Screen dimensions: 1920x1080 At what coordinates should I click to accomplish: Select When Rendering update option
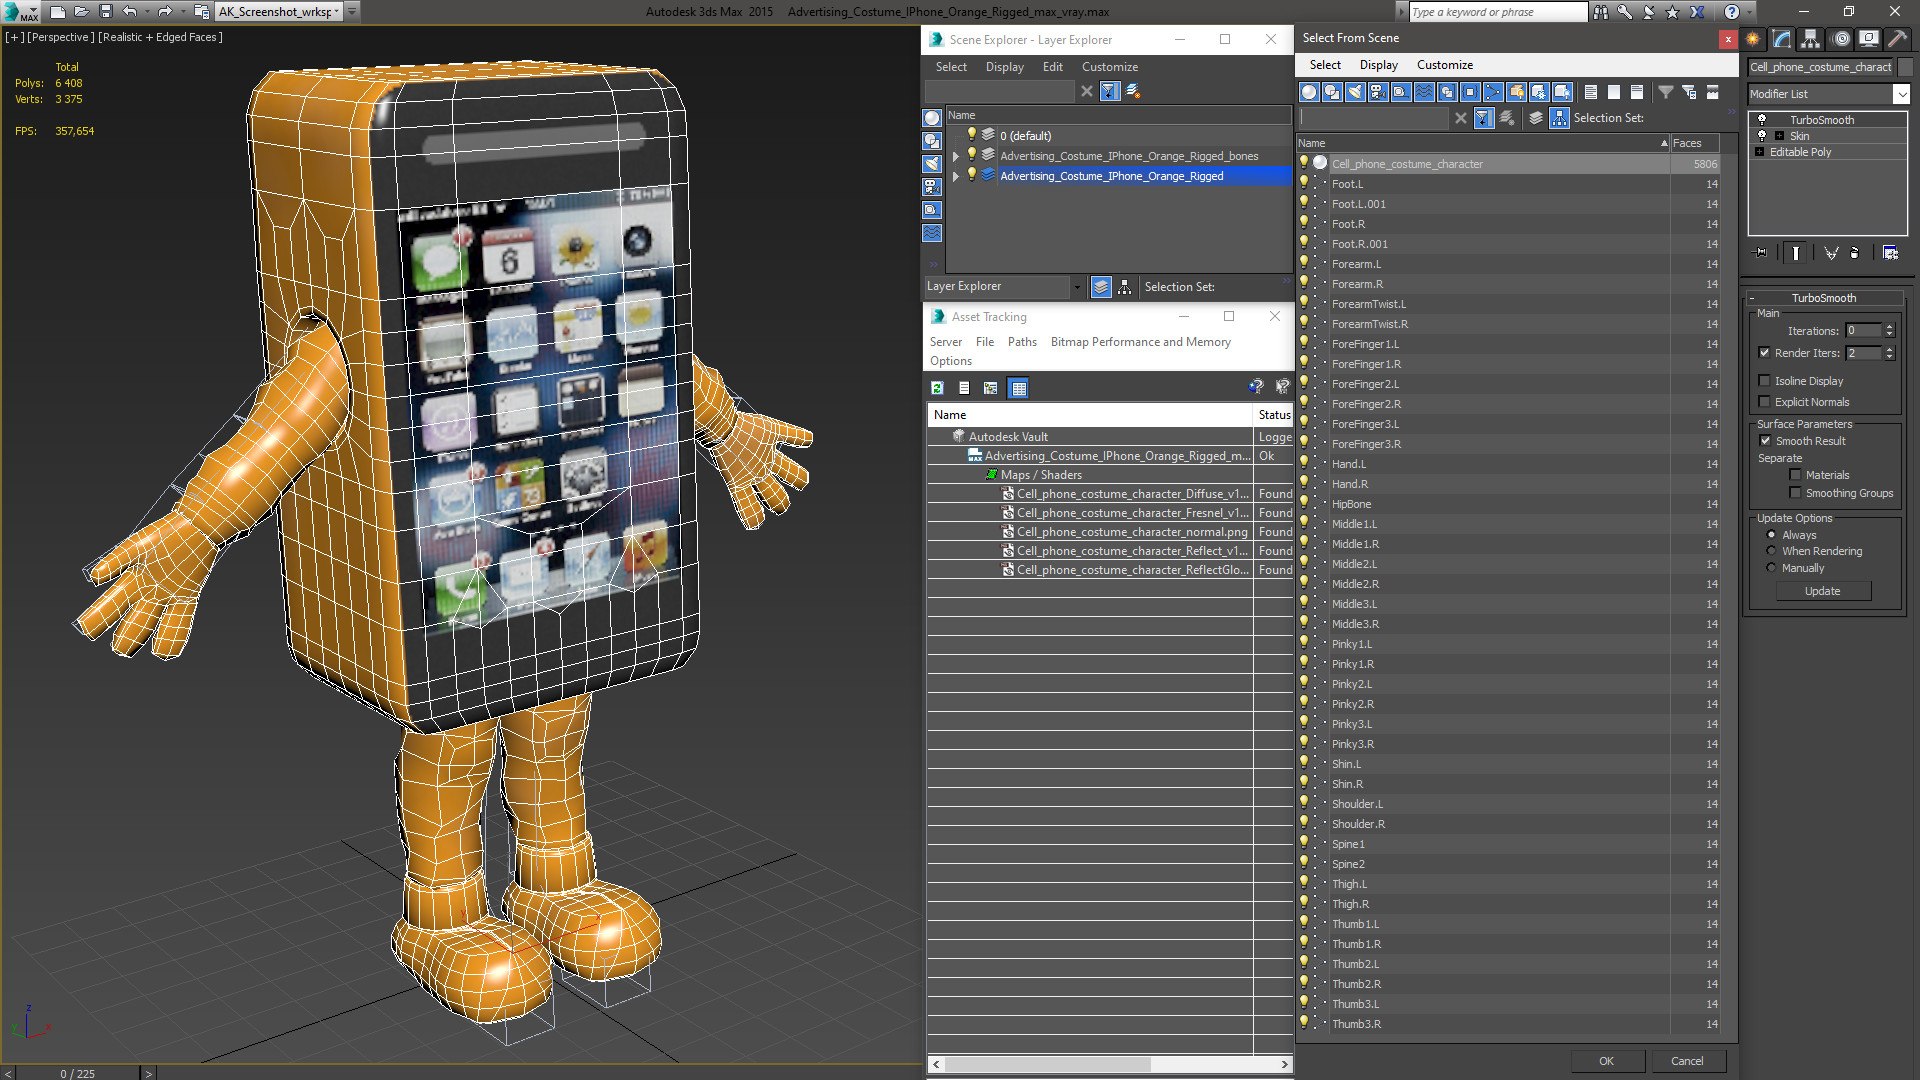coord(1771,551)
